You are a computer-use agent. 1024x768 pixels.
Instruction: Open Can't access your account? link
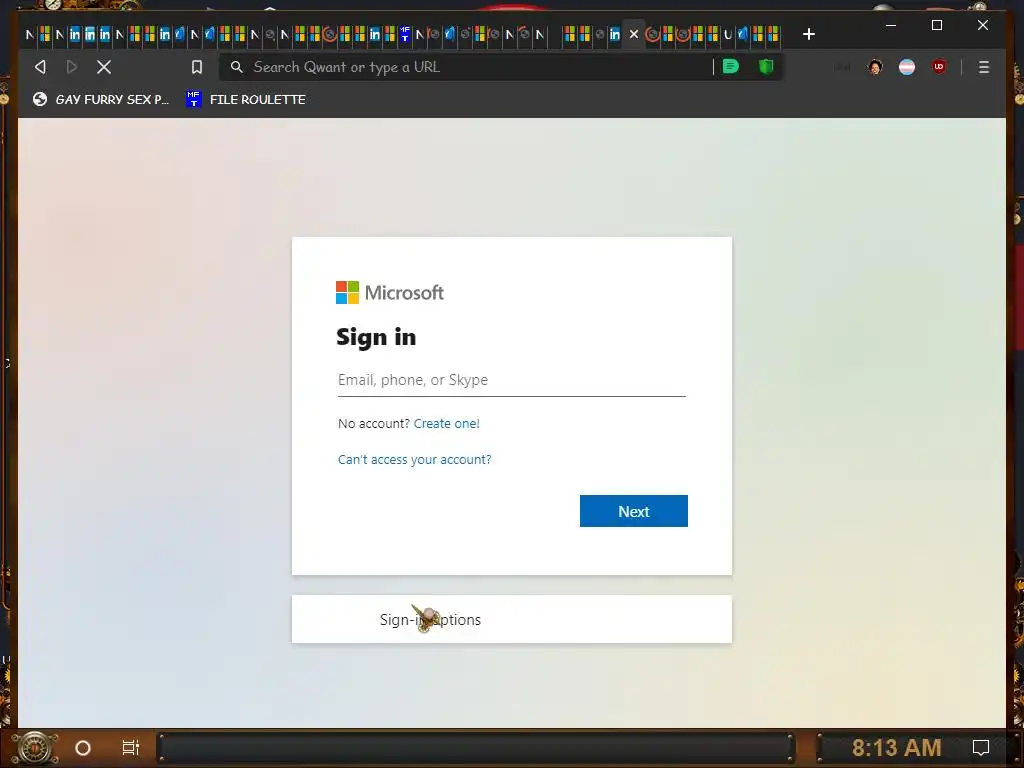pyautogui.click(x=415, y=459)
